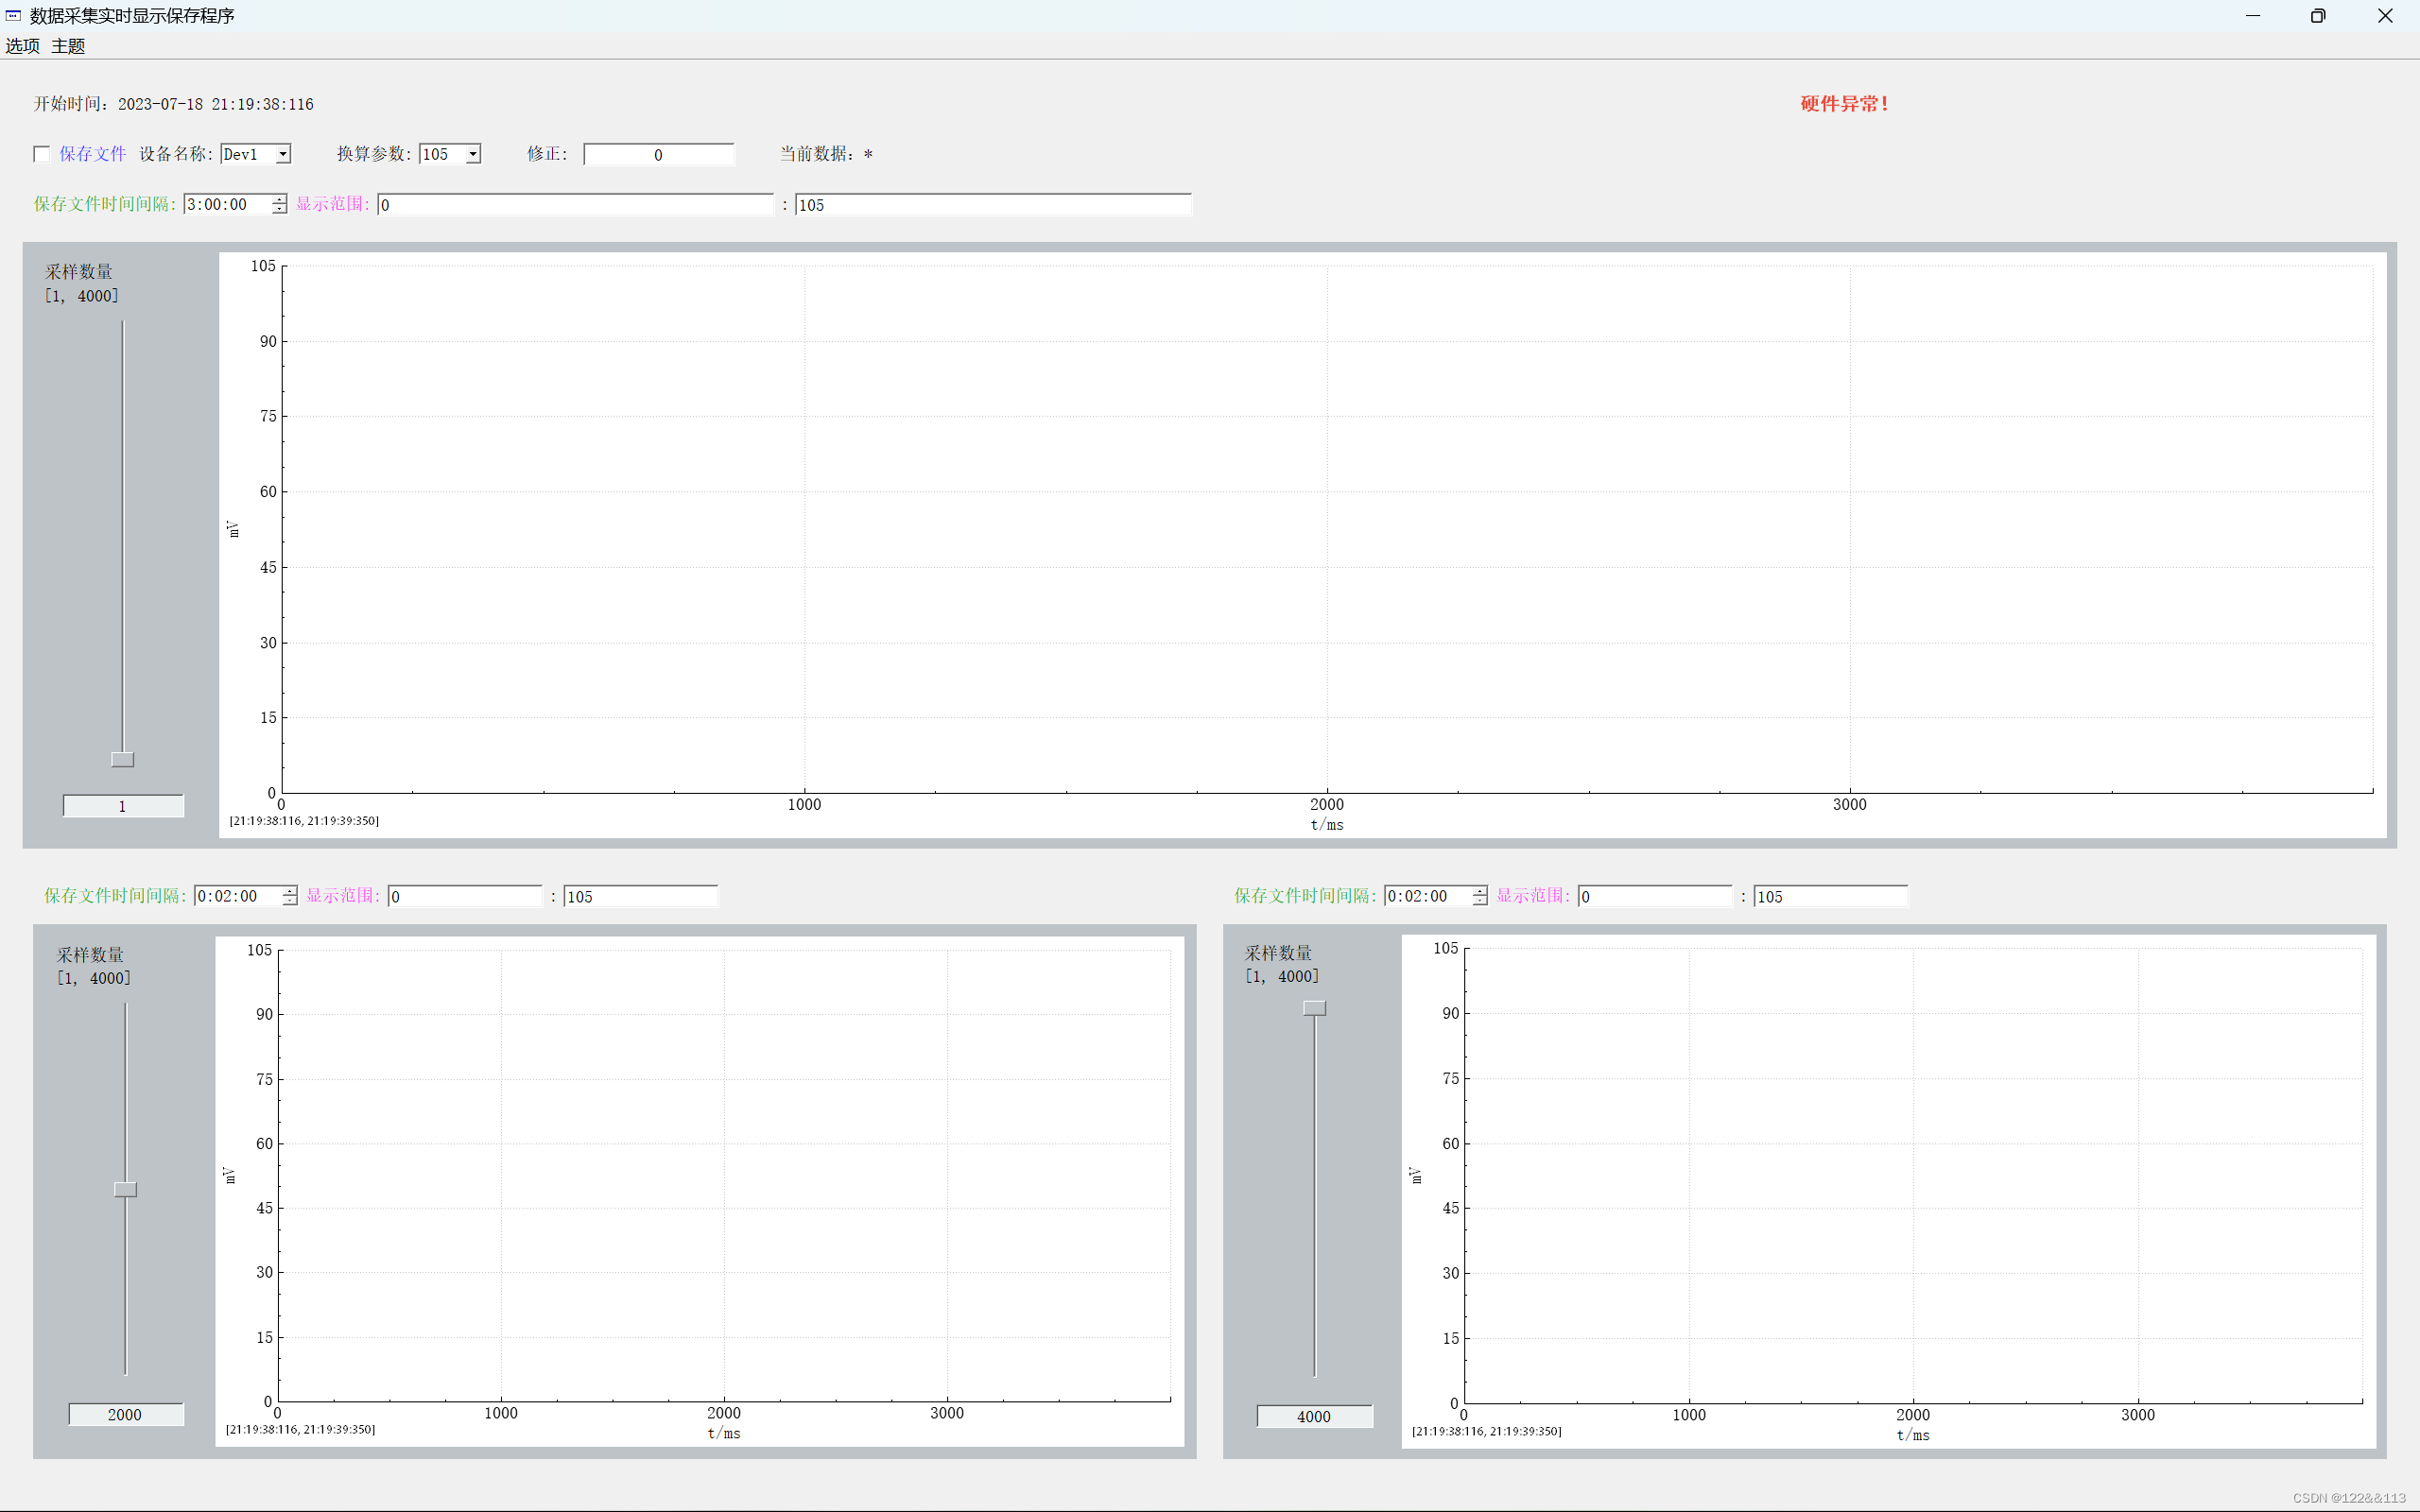This screenshot has height=1512, width=2420.
Task: Click the sample count box showing 4000
Action: (1314, 1417)
